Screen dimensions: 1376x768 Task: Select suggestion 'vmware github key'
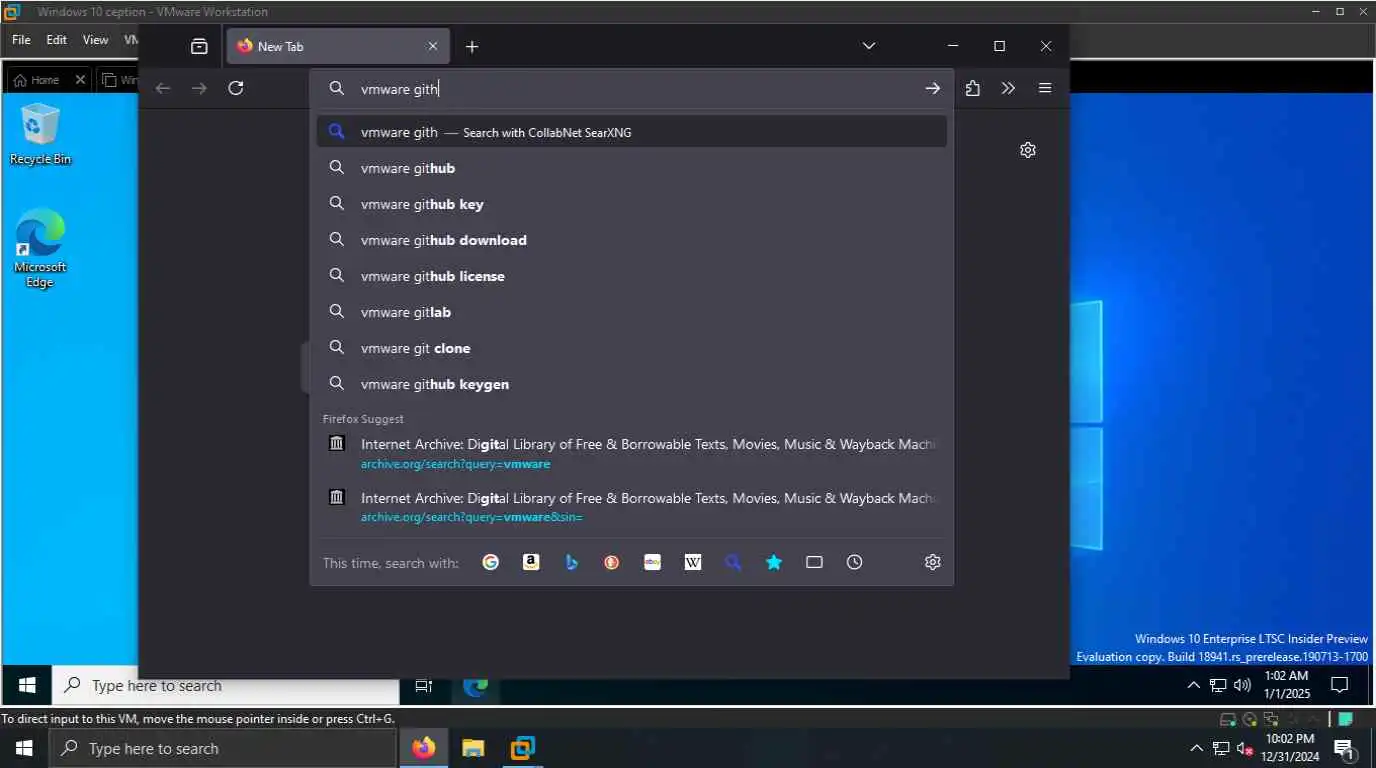pyautogui.click(x=632, y=204)
